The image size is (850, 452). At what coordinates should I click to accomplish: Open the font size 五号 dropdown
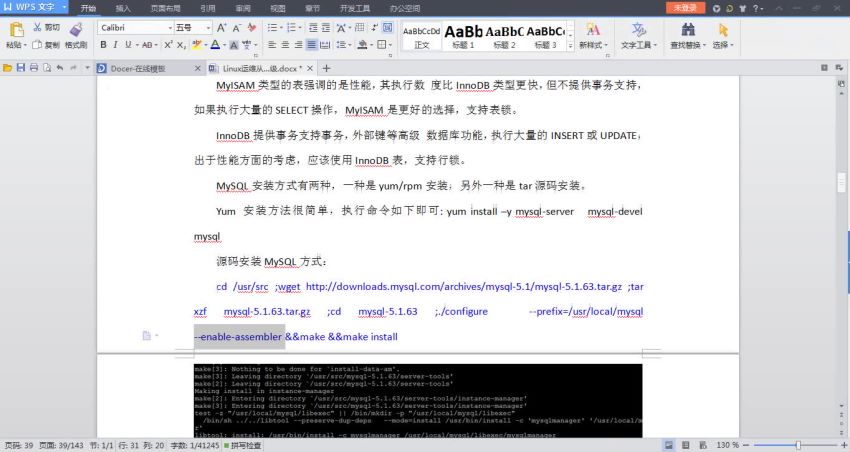[208, 28]
